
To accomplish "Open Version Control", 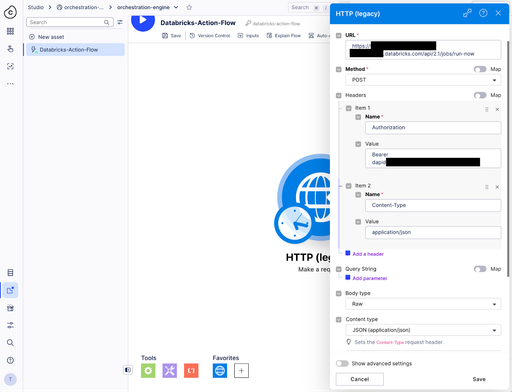I will coord(210,36).
